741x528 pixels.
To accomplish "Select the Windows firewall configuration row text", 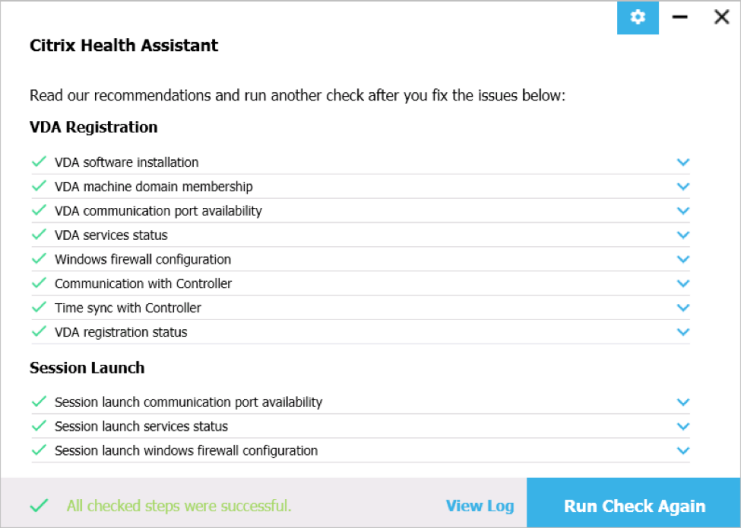I will click(x=143, y=259).
